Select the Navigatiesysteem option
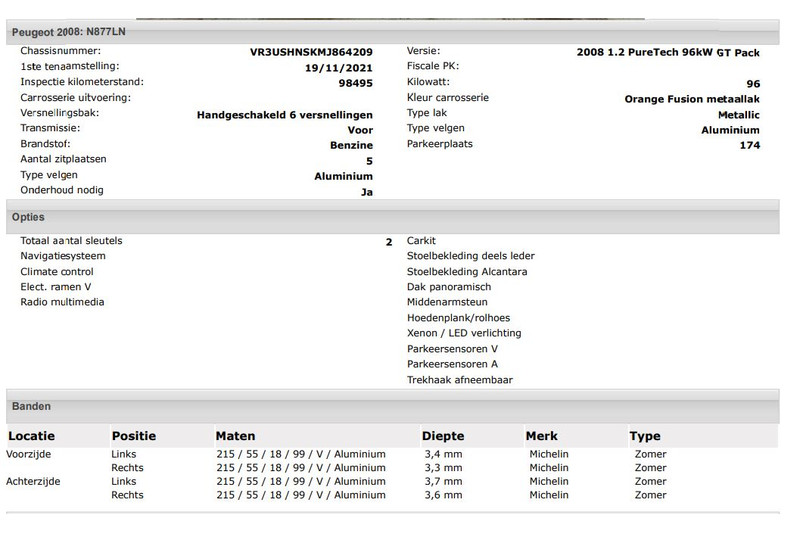This screenshot has width=800, height=533. (x=63, y=256)
